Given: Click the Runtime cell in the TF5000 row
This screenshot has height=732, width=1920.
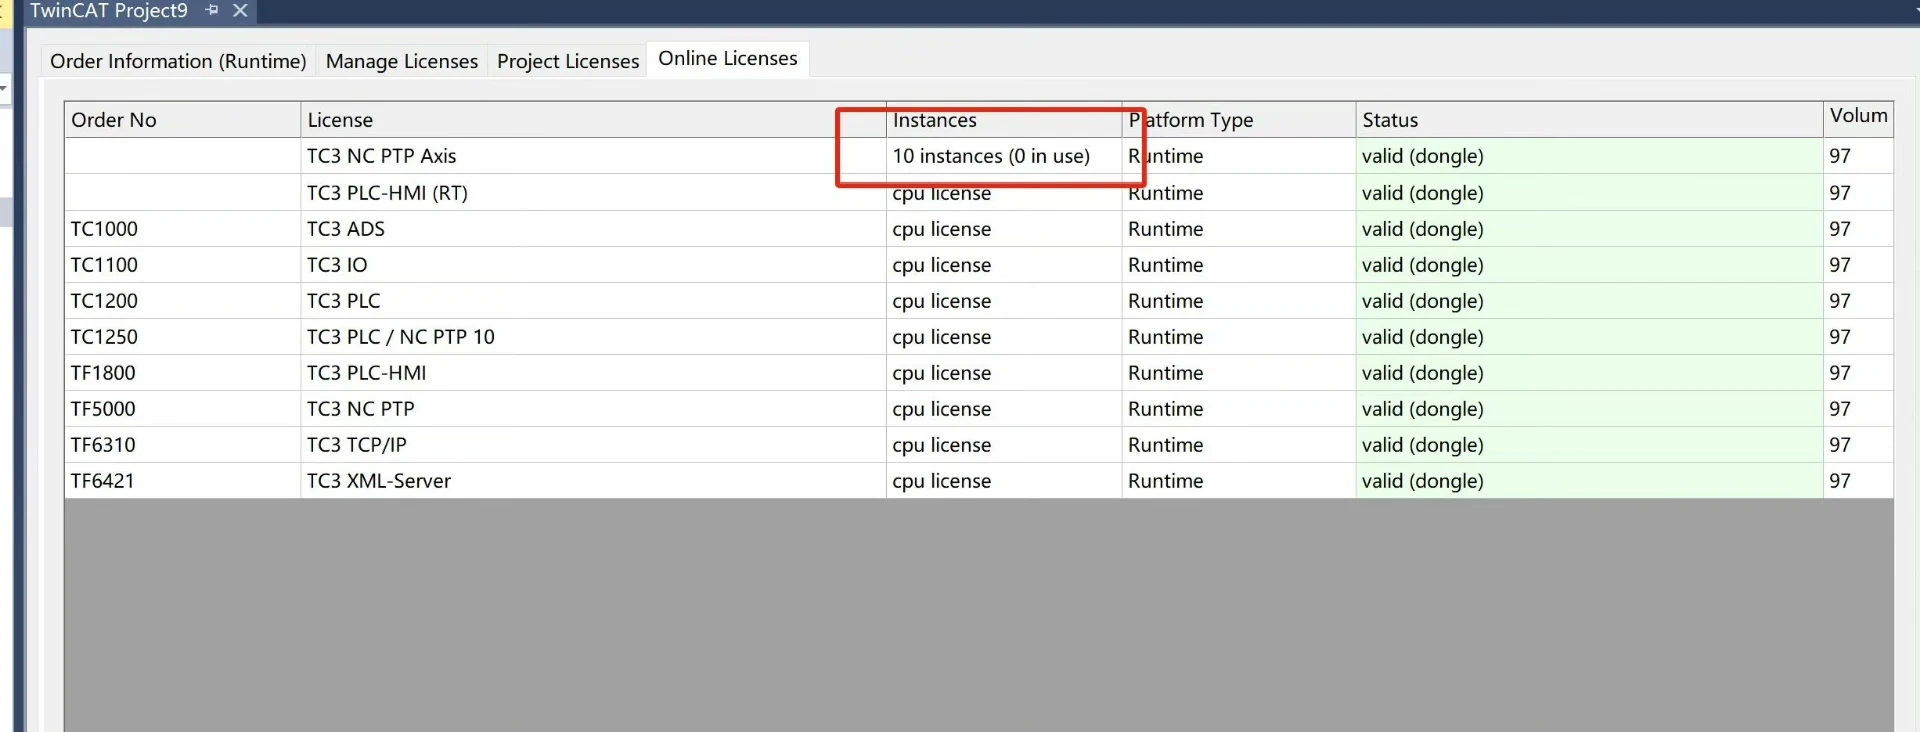Looking at the screenshot, I should [1239, 409].
